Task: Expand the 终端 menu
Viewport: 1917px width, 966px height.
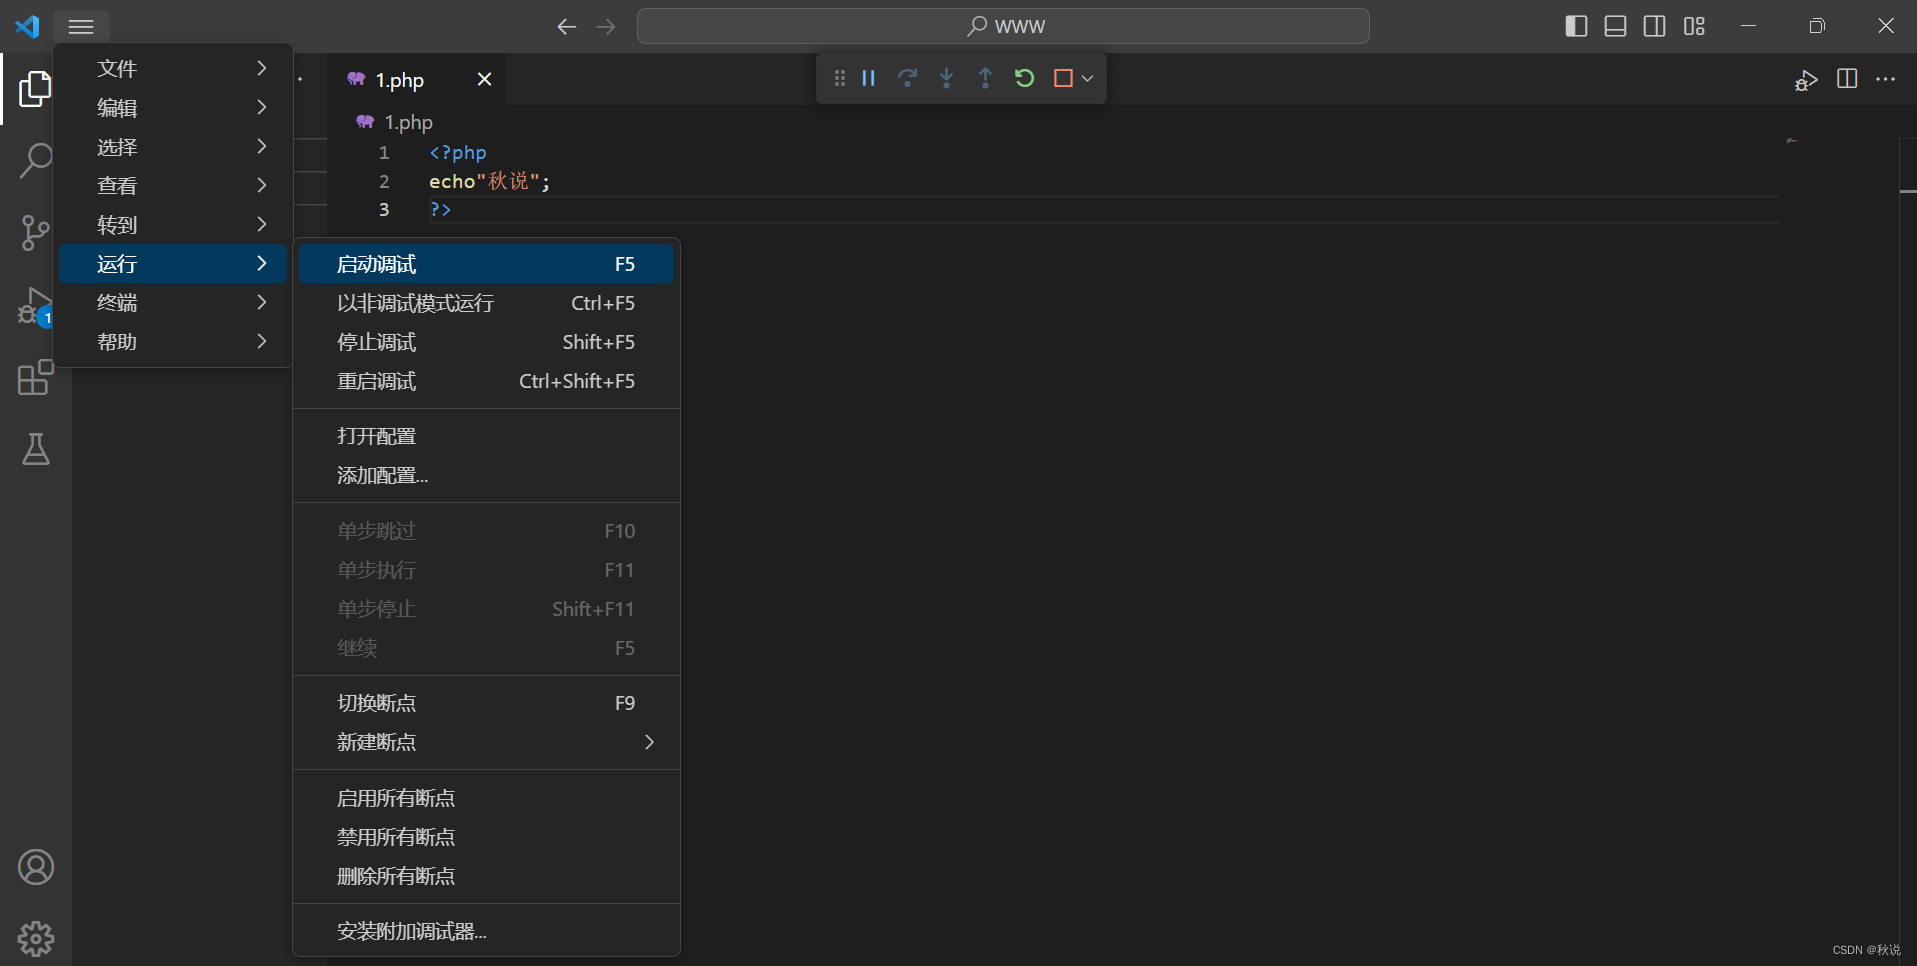Action: click(x=174, y=302)
